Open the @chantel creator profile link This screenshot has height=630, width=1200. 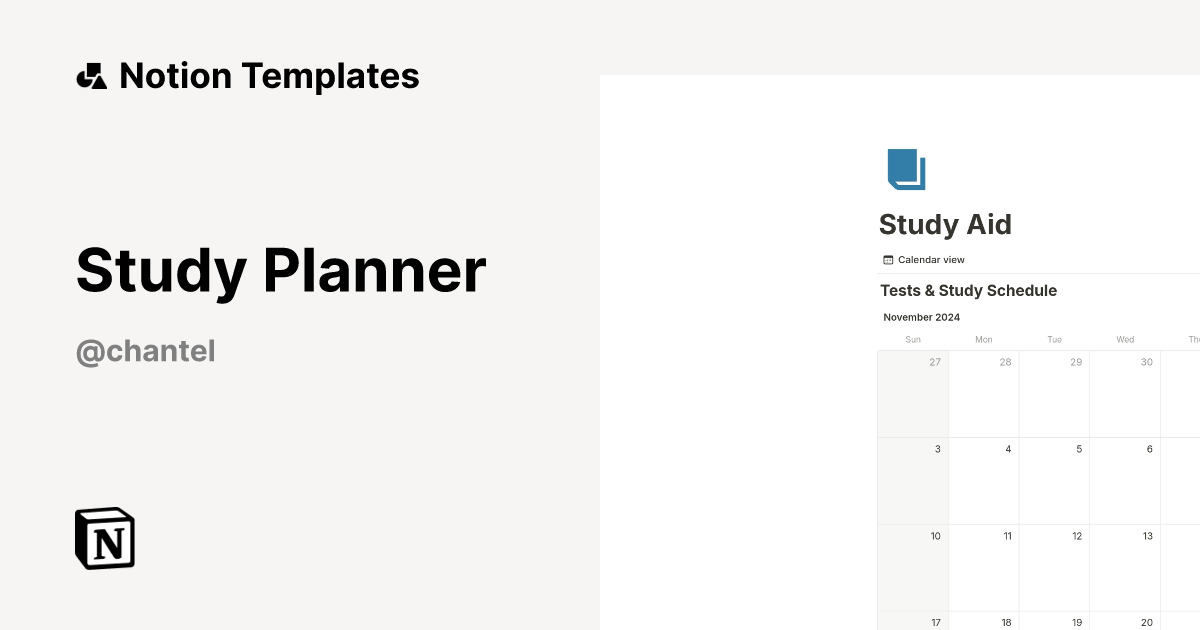pos(145,351)
